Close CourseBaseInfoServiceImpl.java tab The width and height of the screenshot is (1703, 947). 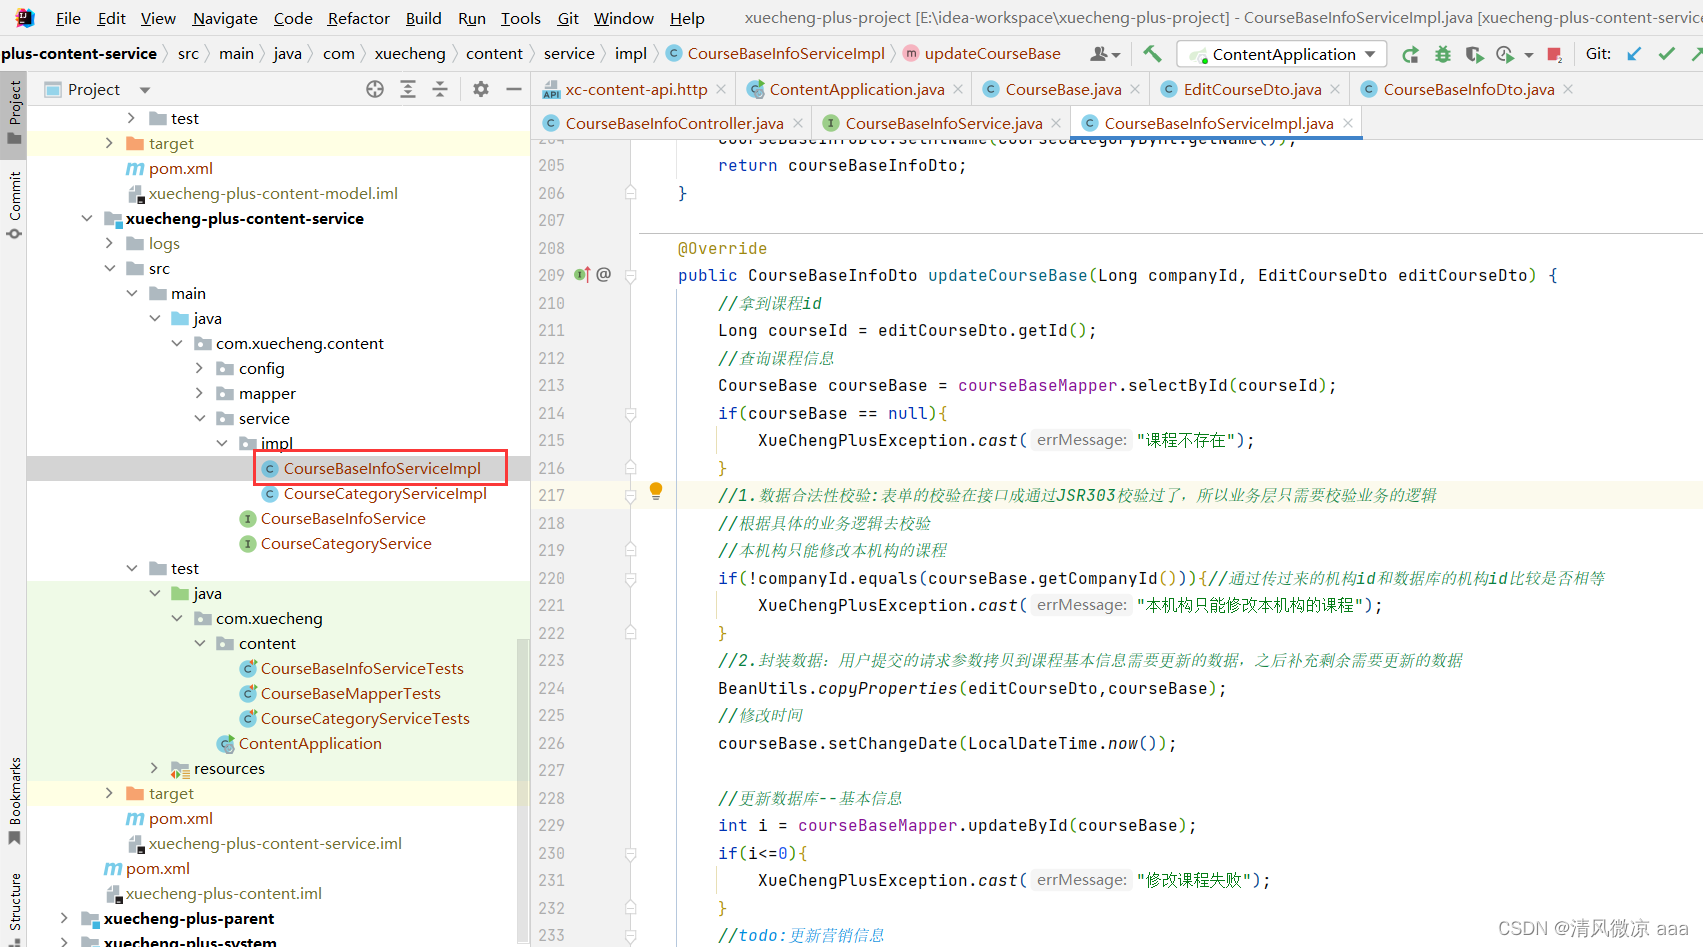click(1348, 123)
